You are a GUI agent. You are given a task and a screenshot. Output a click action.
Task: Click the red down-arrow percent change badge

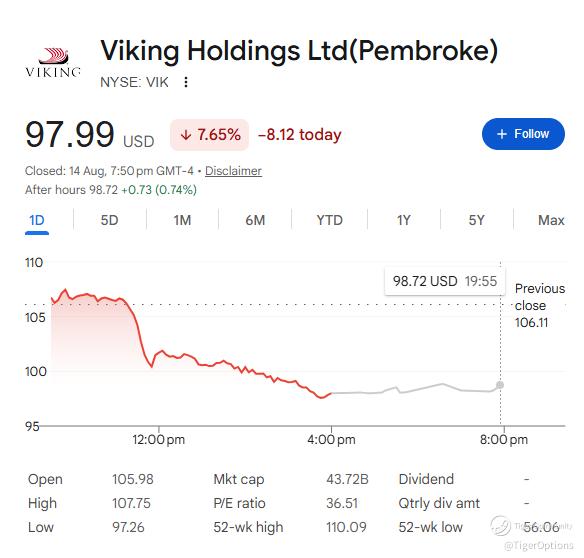[209, 135]
